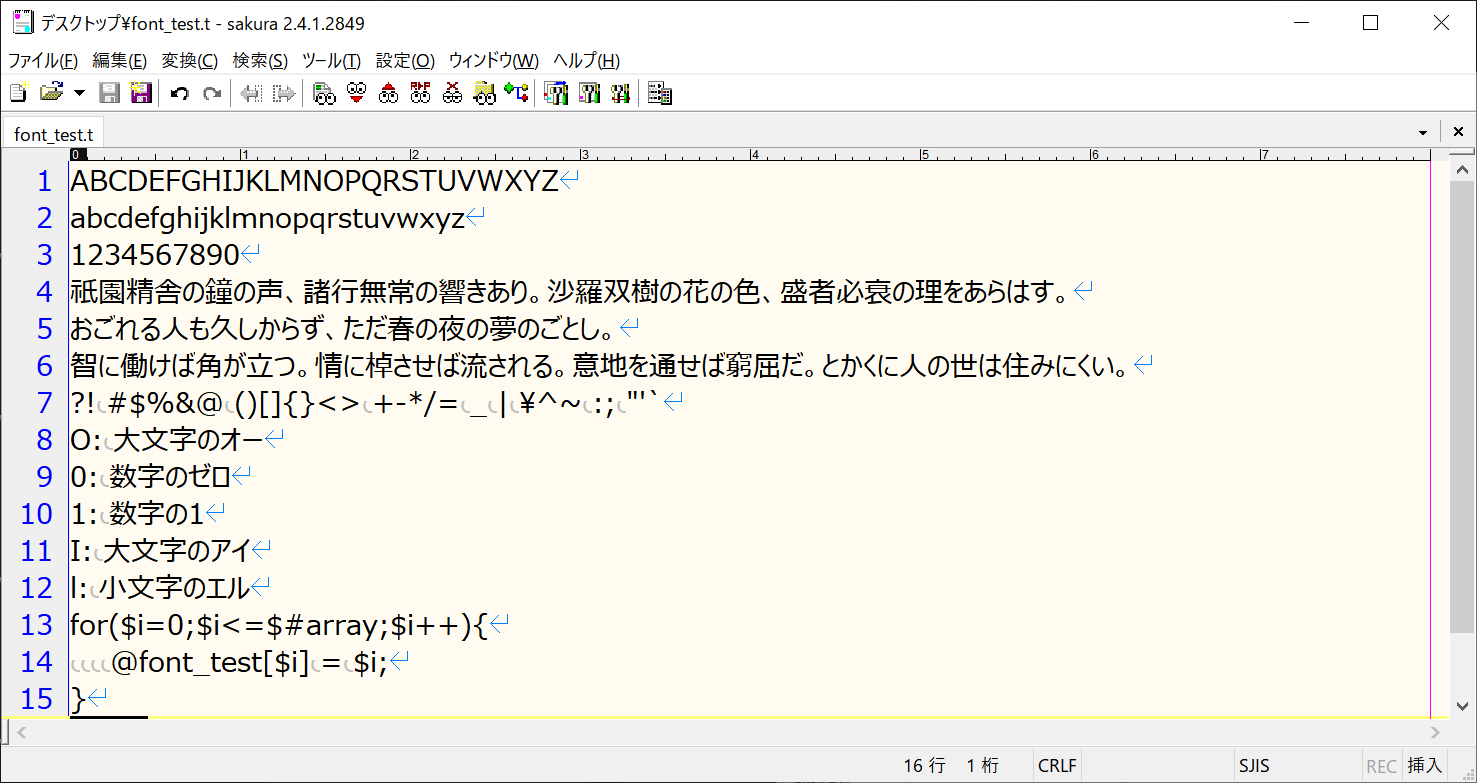Open the tab list dropdown arrow

pos(1423,133)
